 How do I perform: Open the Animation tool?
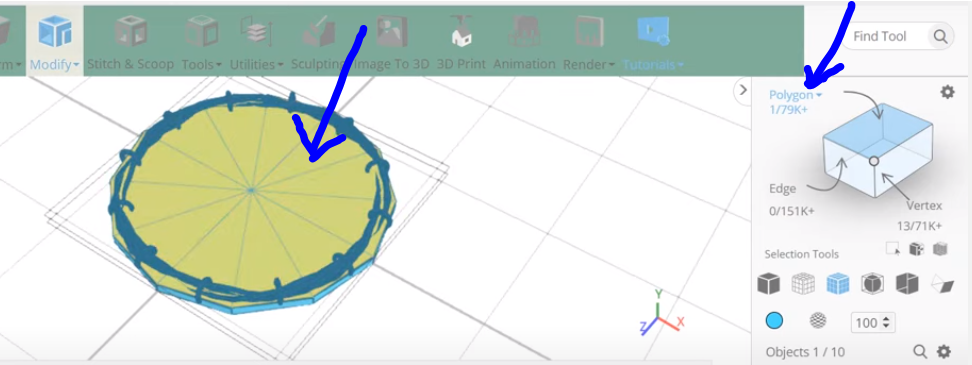524,64
